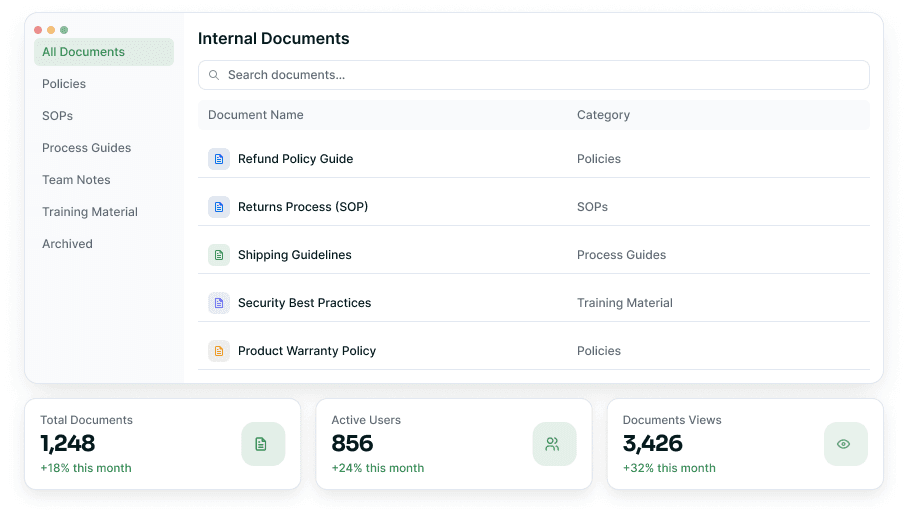The width and height of the screenshot is (908, 510).
Task: Click the 856 active users value
Action: [x=352, y=443]
